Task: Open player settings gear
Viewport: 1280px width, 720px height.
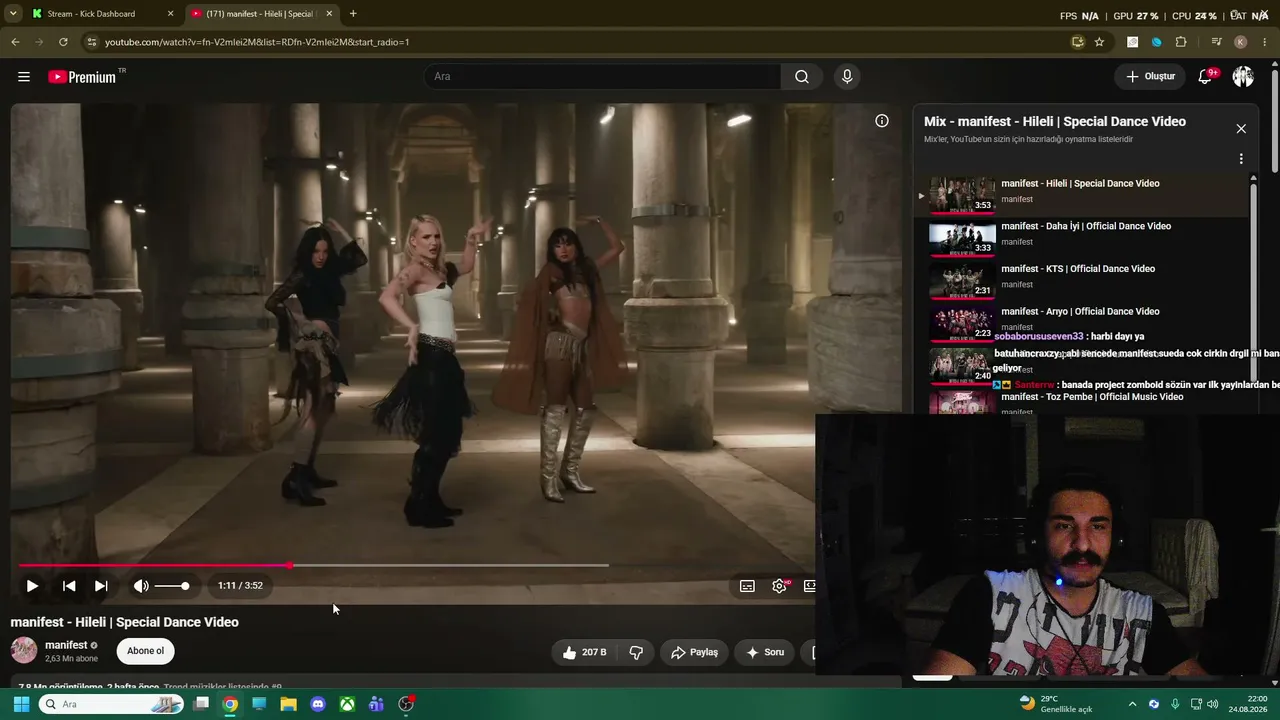Action: [779, 586]
